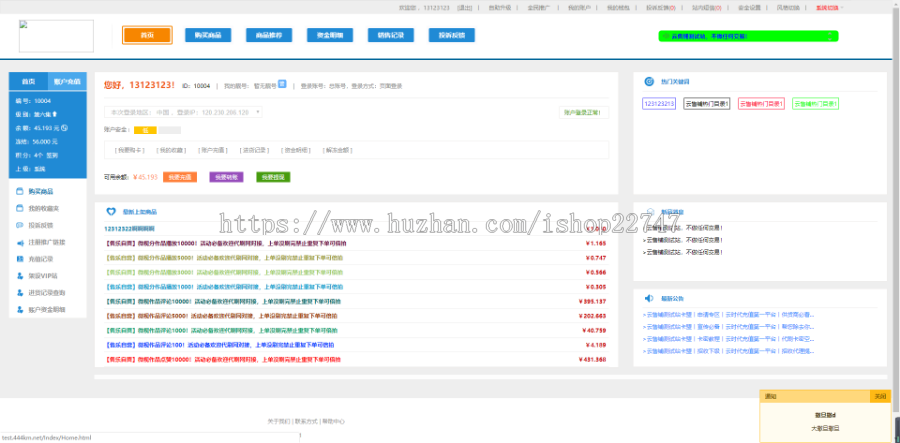Open 购买商品 in the top navigation
This screenshot has width=900, height=443.
(x=208, y=35)
